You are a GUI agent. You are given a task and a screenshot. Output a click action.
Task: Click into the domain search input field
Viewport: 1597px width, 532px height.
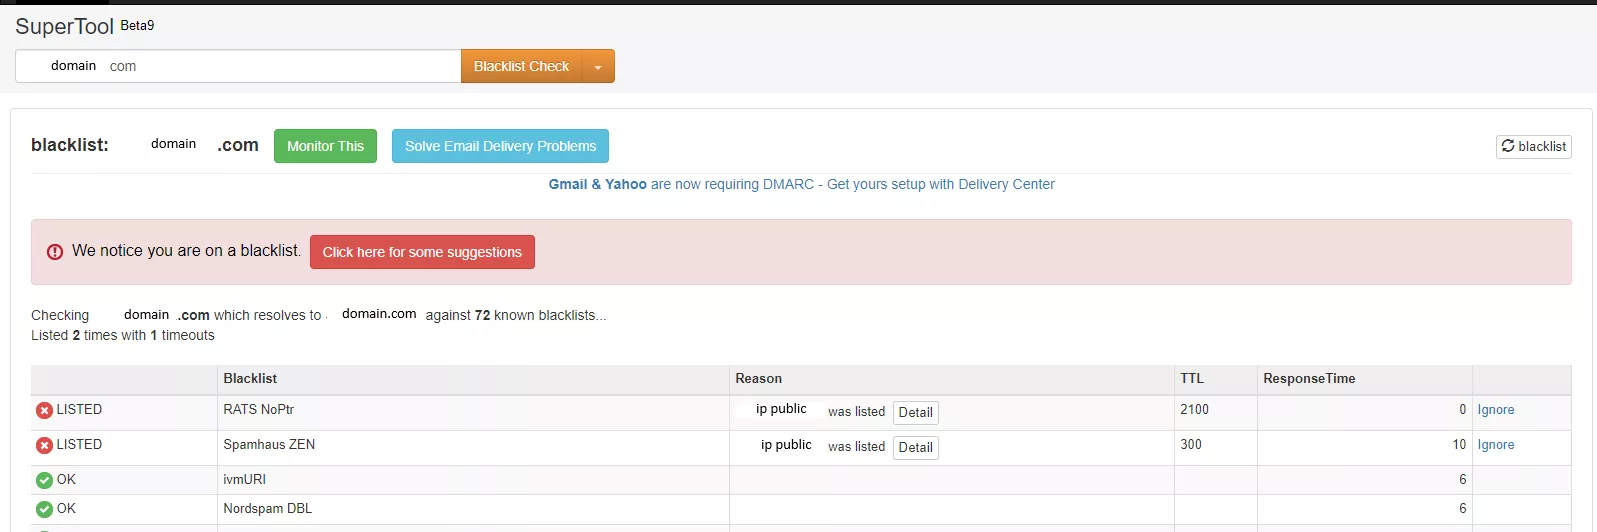(x=238, y=66)
